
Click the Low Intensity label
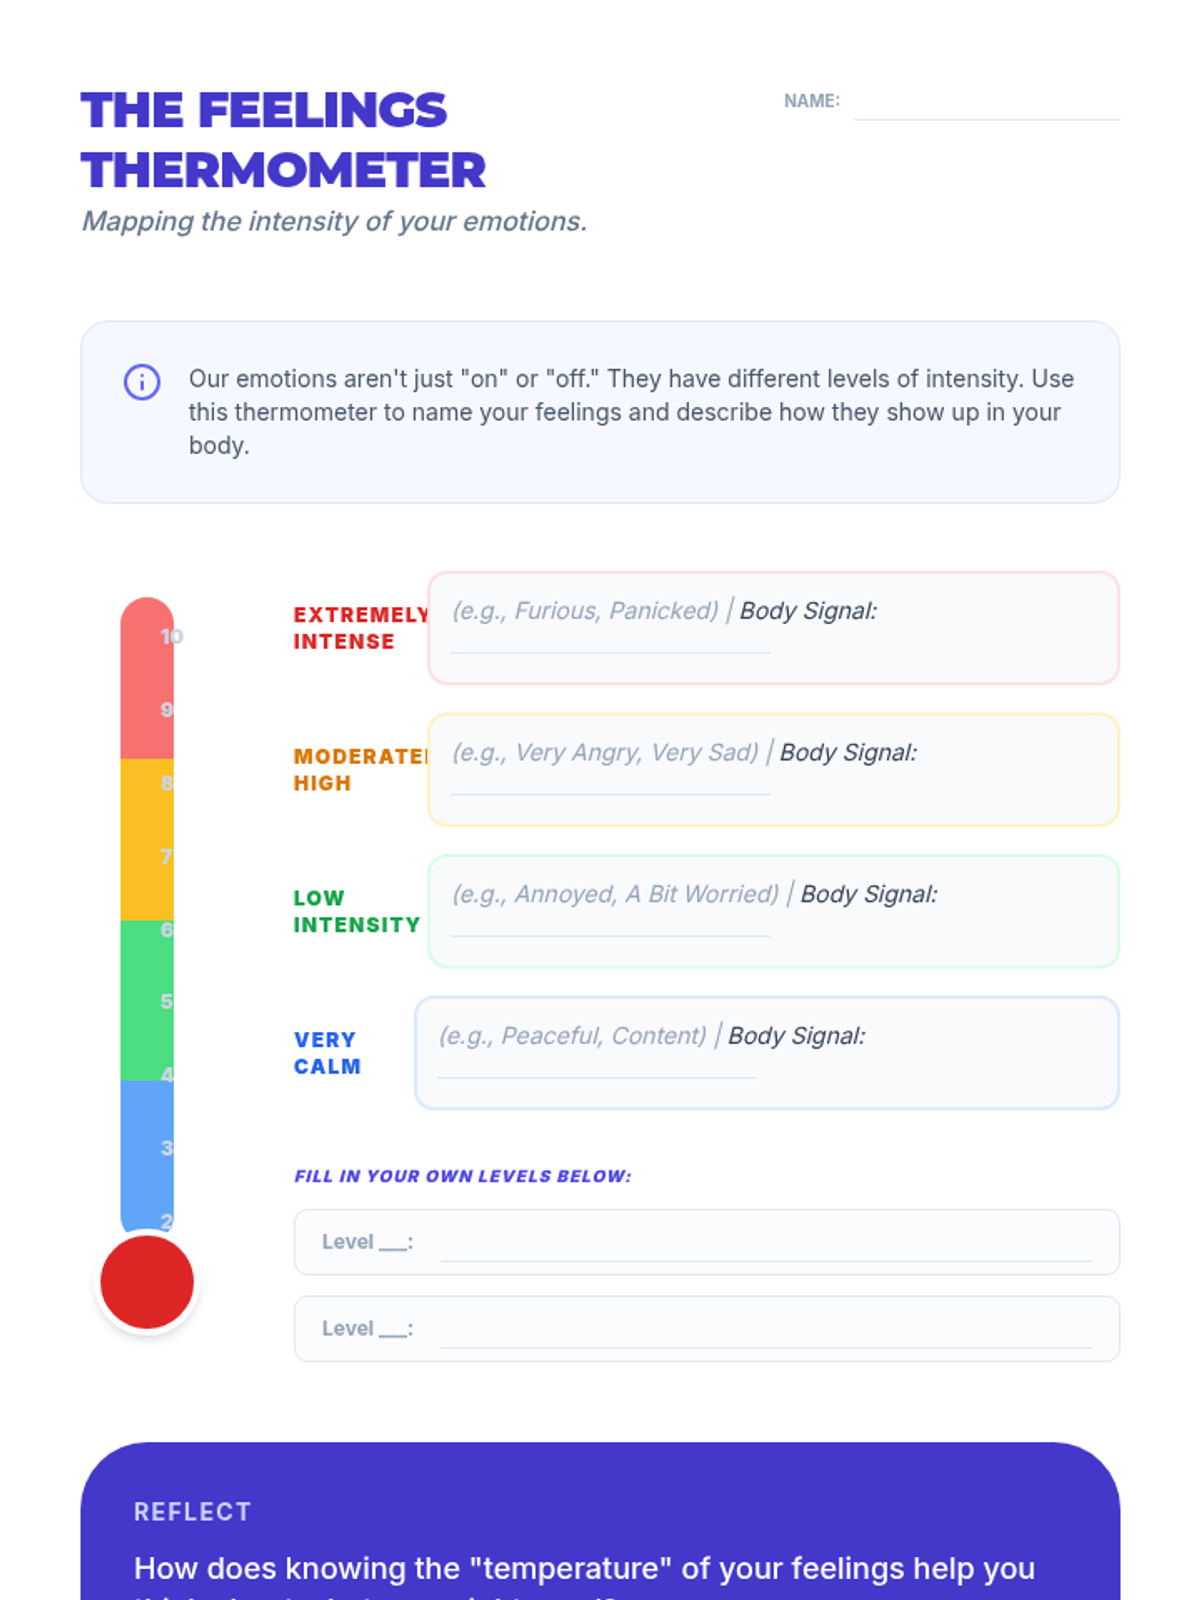coord(356,911)
